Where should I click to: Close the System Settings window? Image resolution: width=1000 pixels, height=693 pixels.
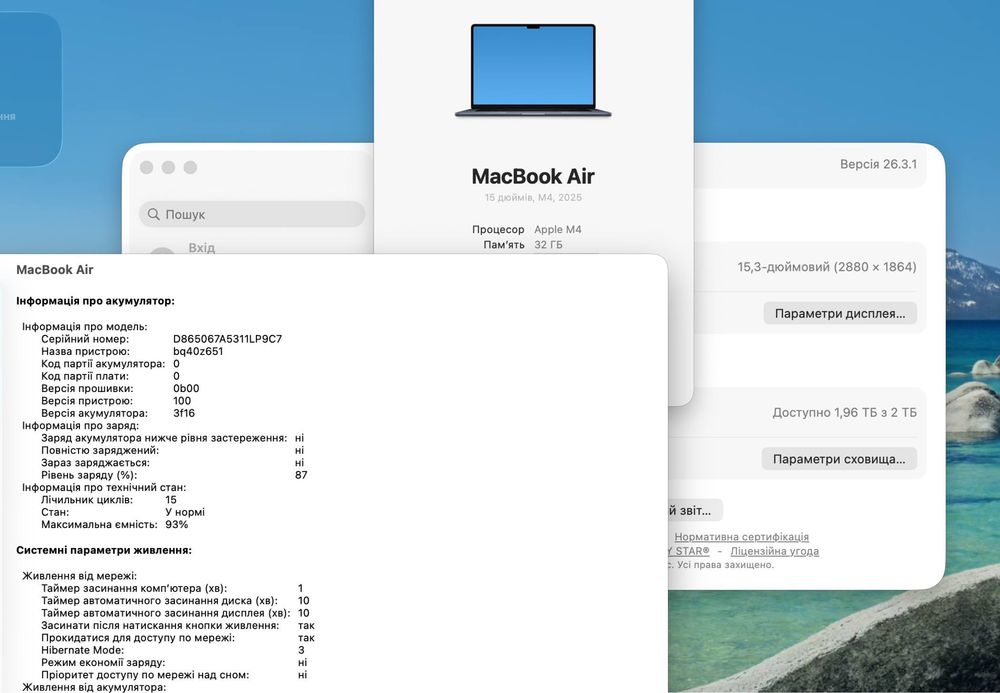click(x=147, y=167)
